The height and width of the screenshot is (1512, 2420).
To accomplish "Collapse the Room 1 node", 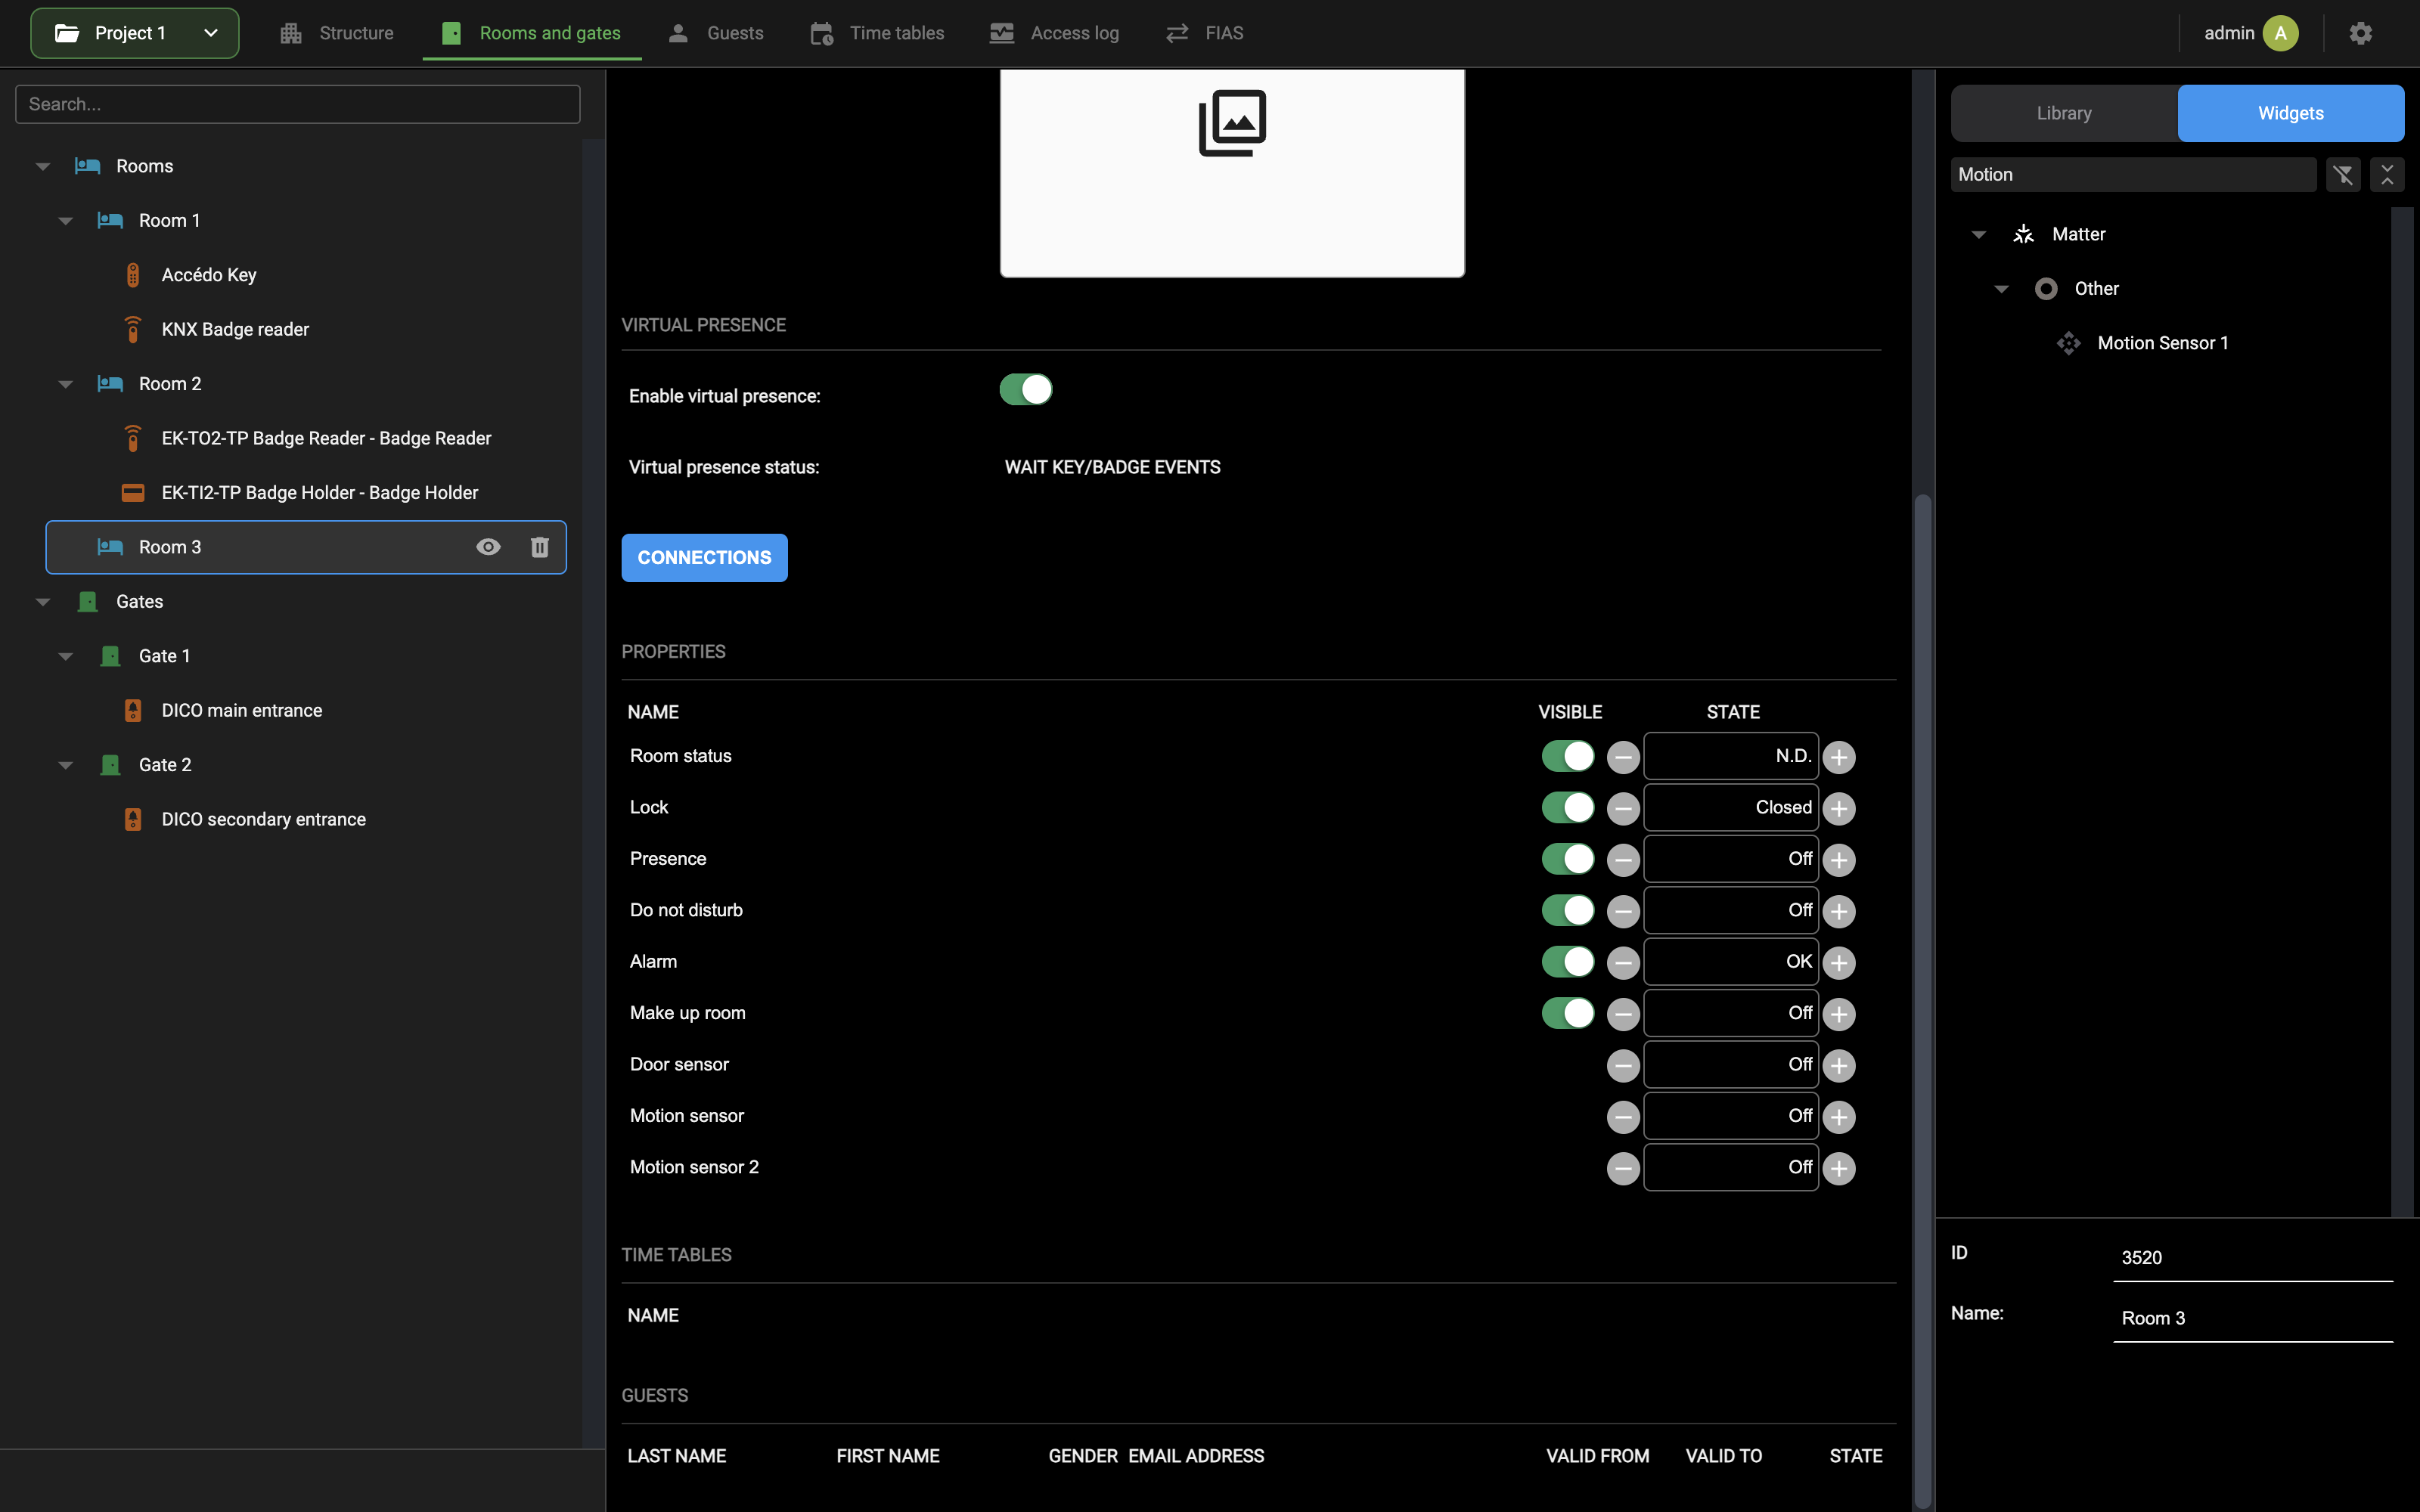I will (x=66, y=221).
